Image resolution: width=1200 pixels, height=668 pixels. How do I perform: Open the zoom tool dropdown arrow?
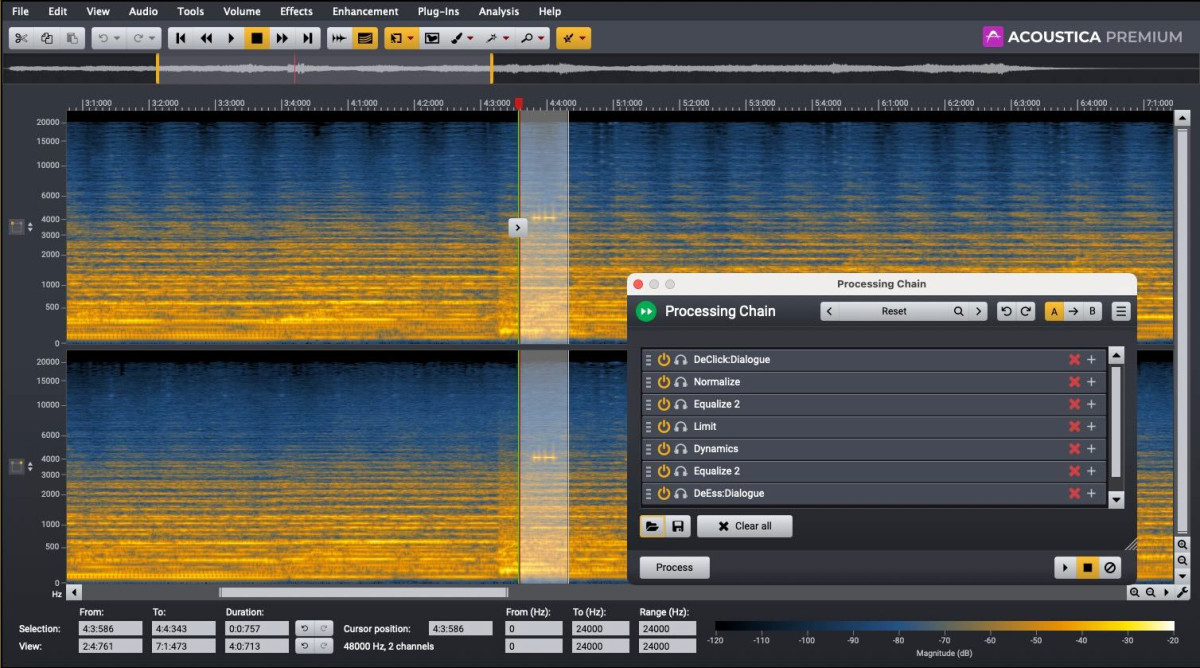(542, 39)
